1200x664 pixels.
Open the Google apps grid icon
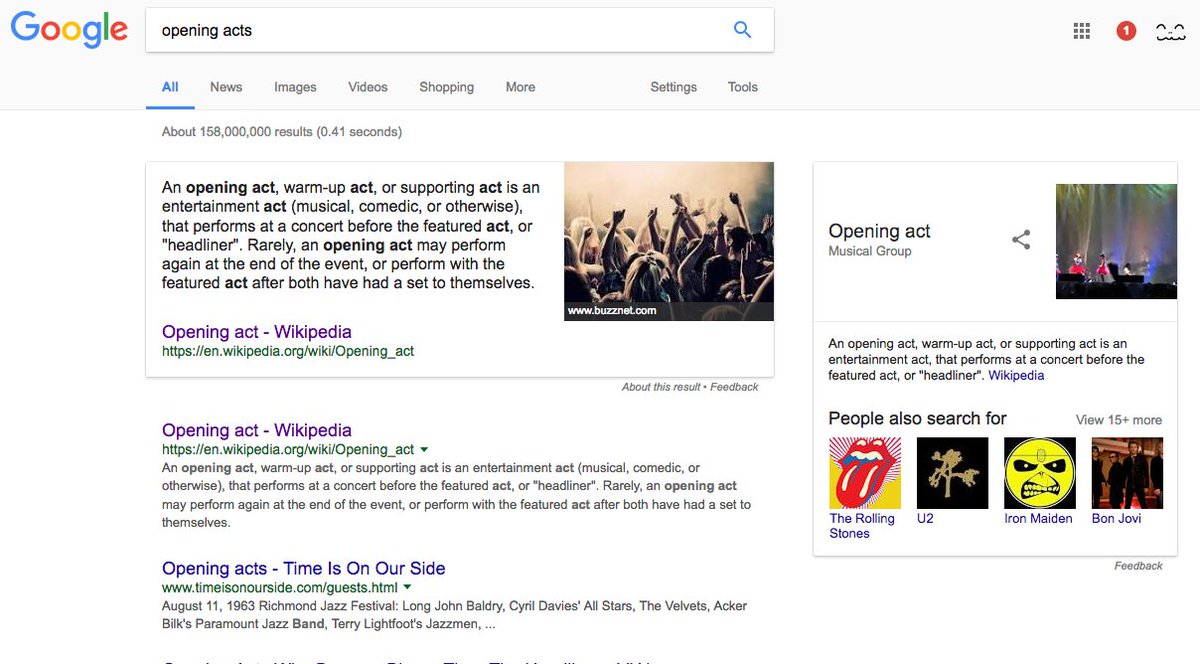click(1081, 31)
